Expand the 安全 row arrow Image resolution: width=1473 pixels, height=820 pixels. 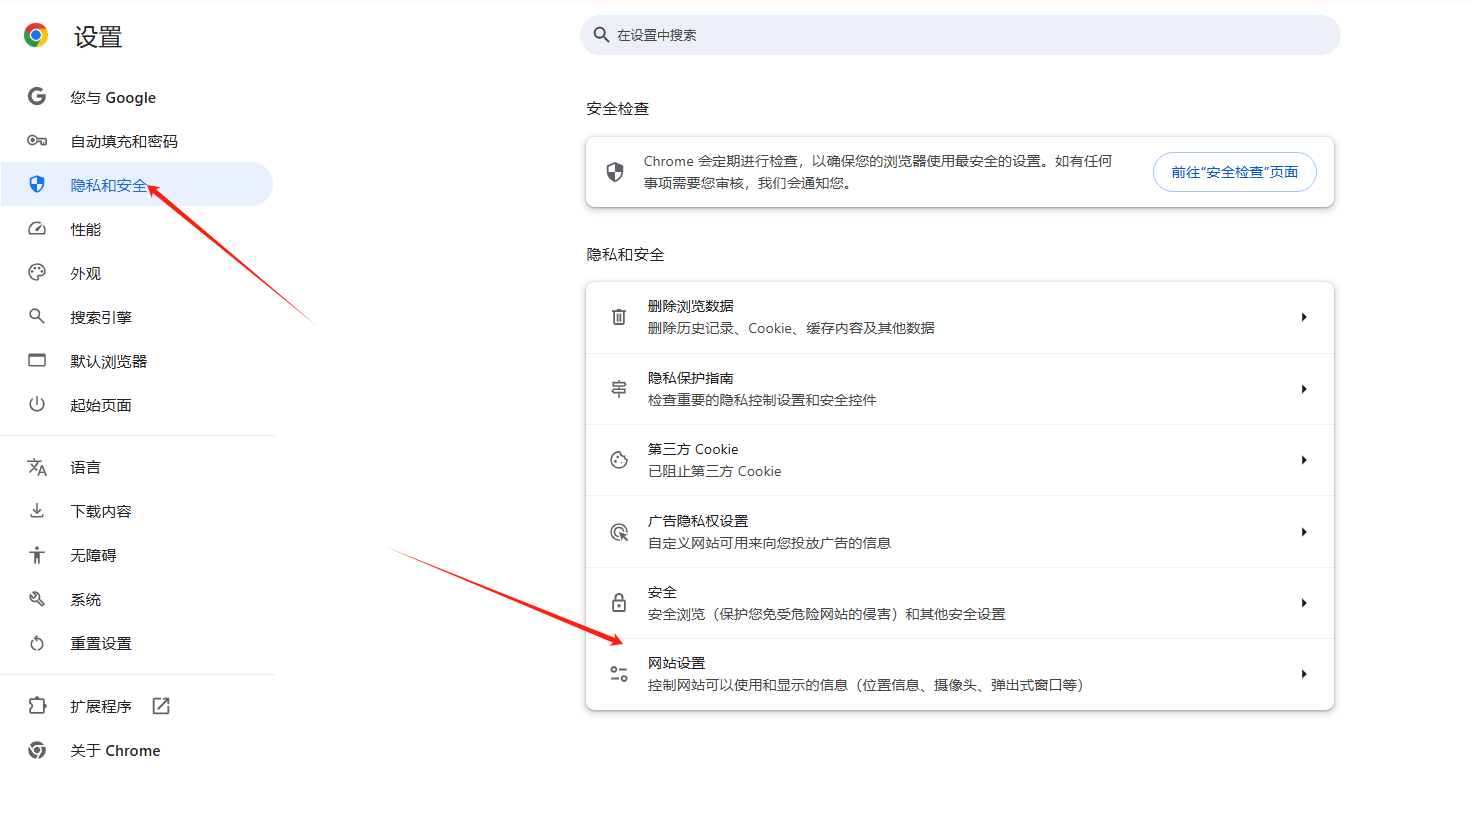click(1304, 603)
